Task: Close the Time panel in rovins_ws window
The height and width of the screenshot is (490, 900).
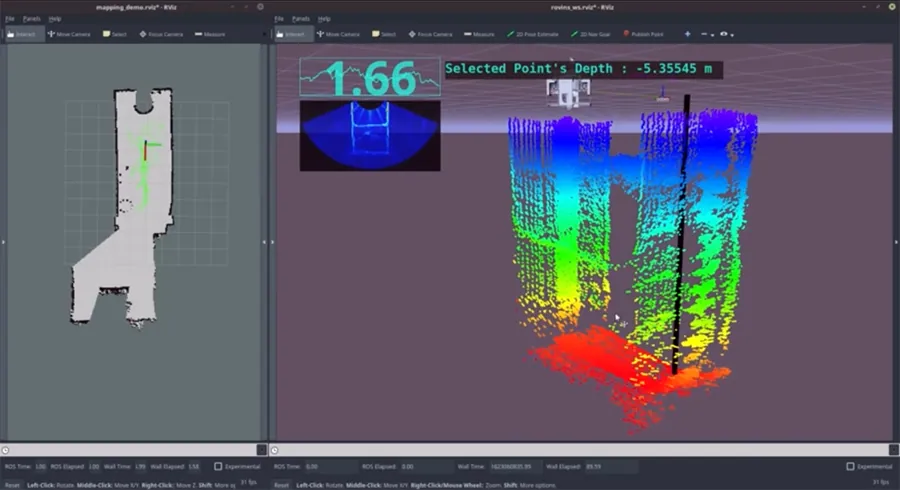Action: [x=894, y=450]
